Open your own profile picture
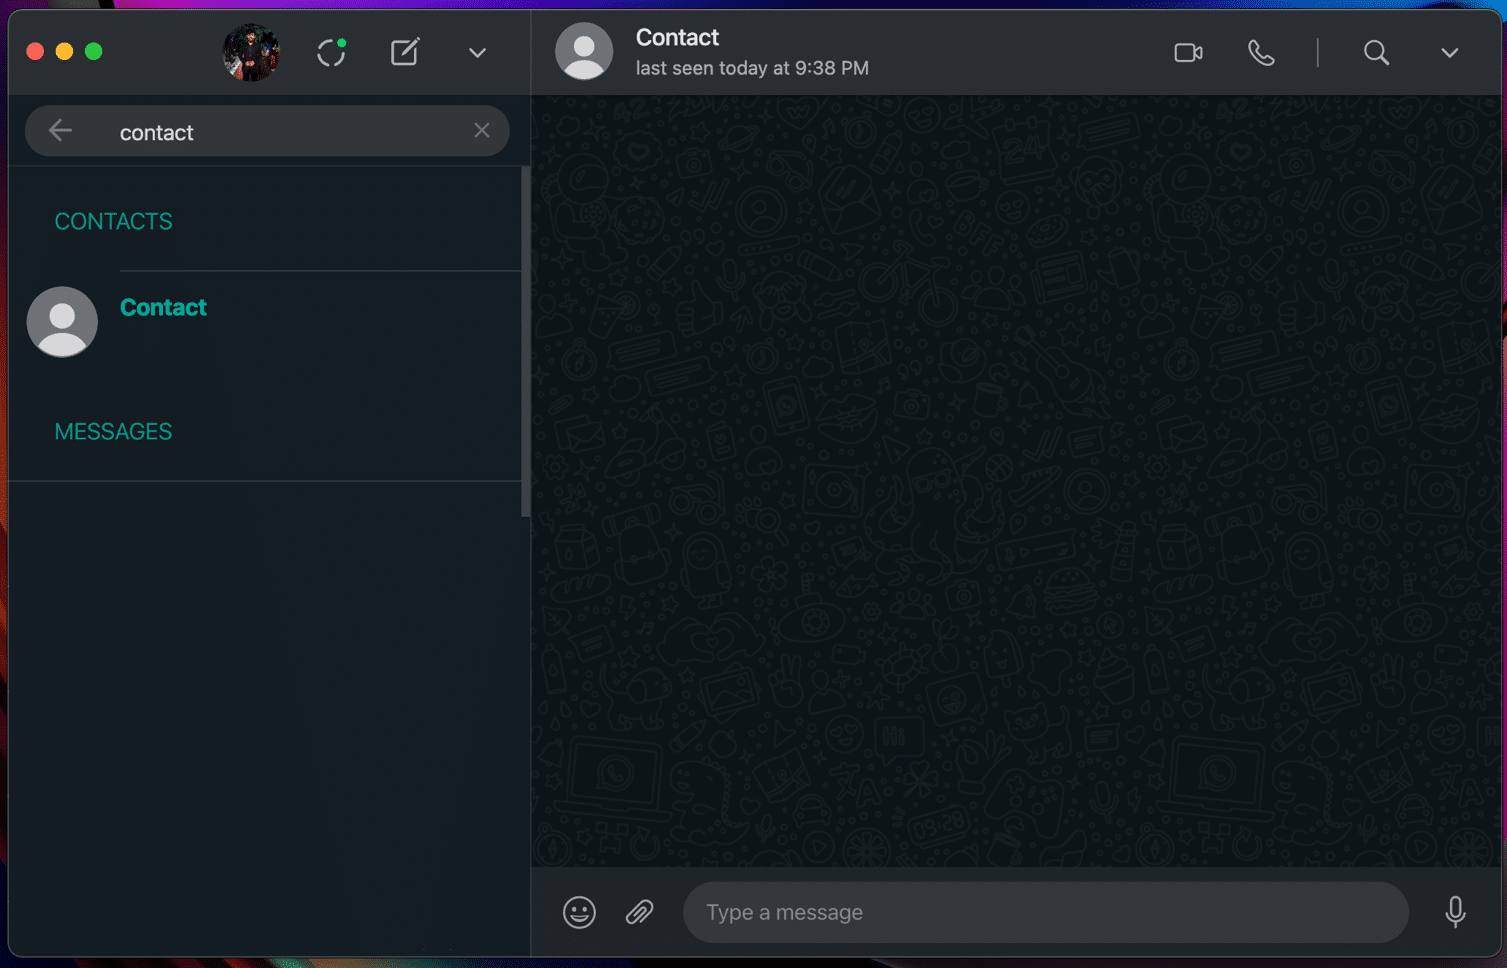The width and height of the screenshot is (1507, 968). [x=250, y=52]
